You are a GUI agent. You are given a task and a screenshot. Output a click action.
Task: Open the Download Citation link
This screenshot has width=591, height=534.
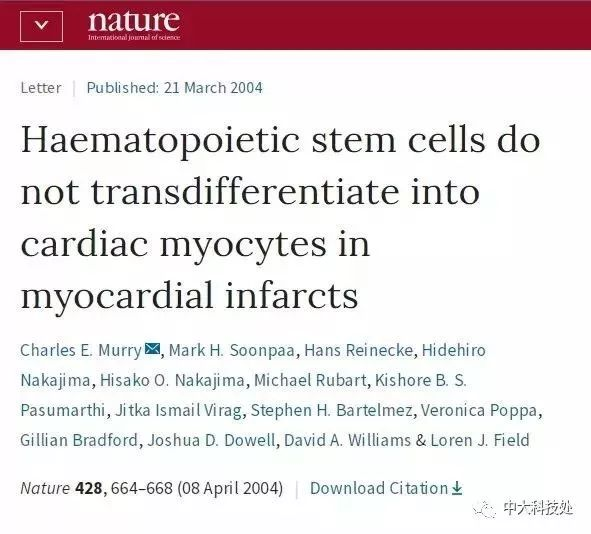[x=386, y=488]
